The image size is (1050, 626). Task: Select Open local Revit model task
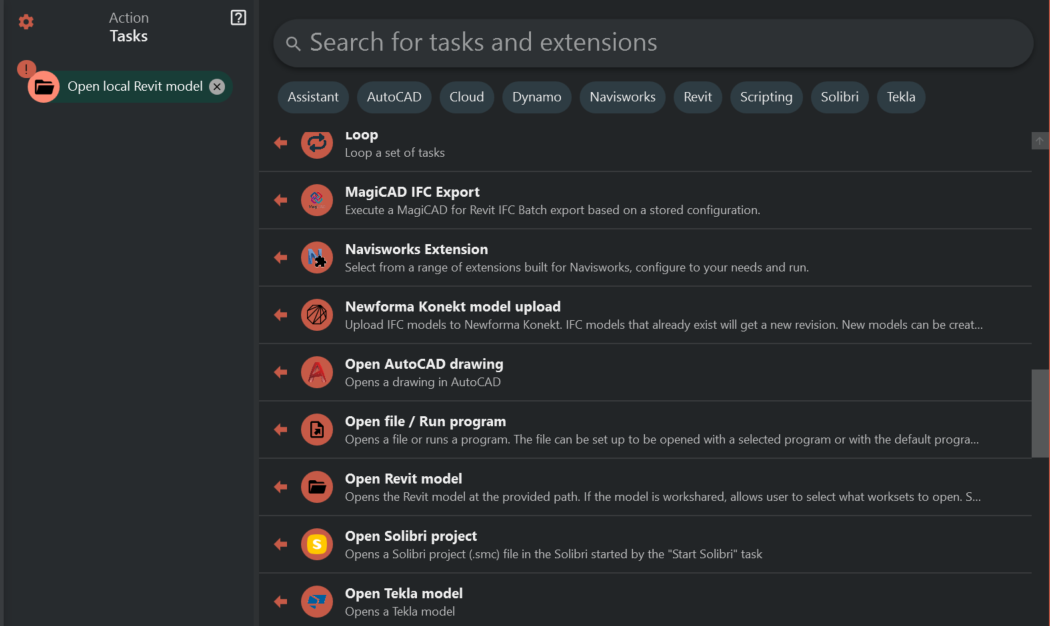[134, 87]
